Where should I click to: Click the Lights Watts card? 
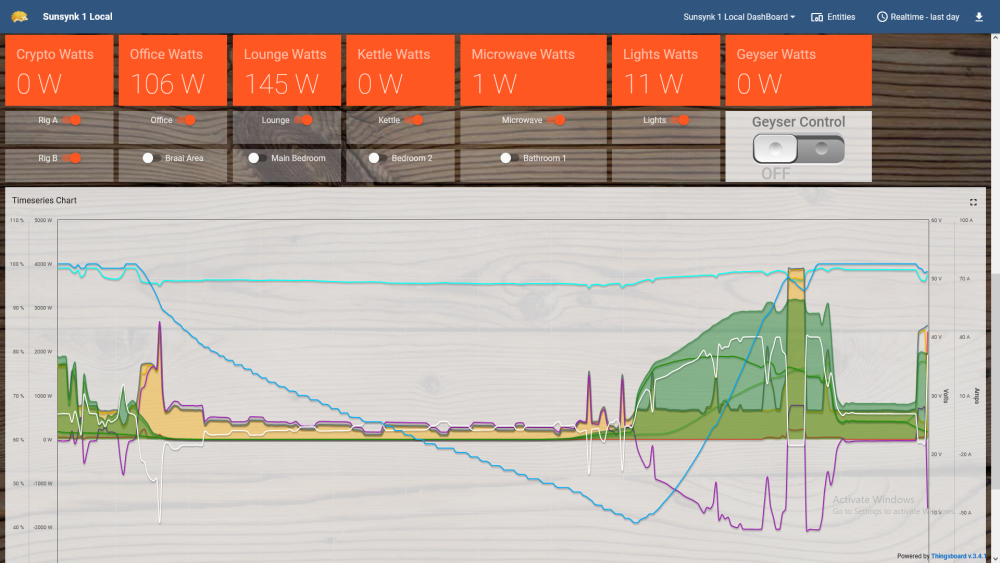(666, 70)
